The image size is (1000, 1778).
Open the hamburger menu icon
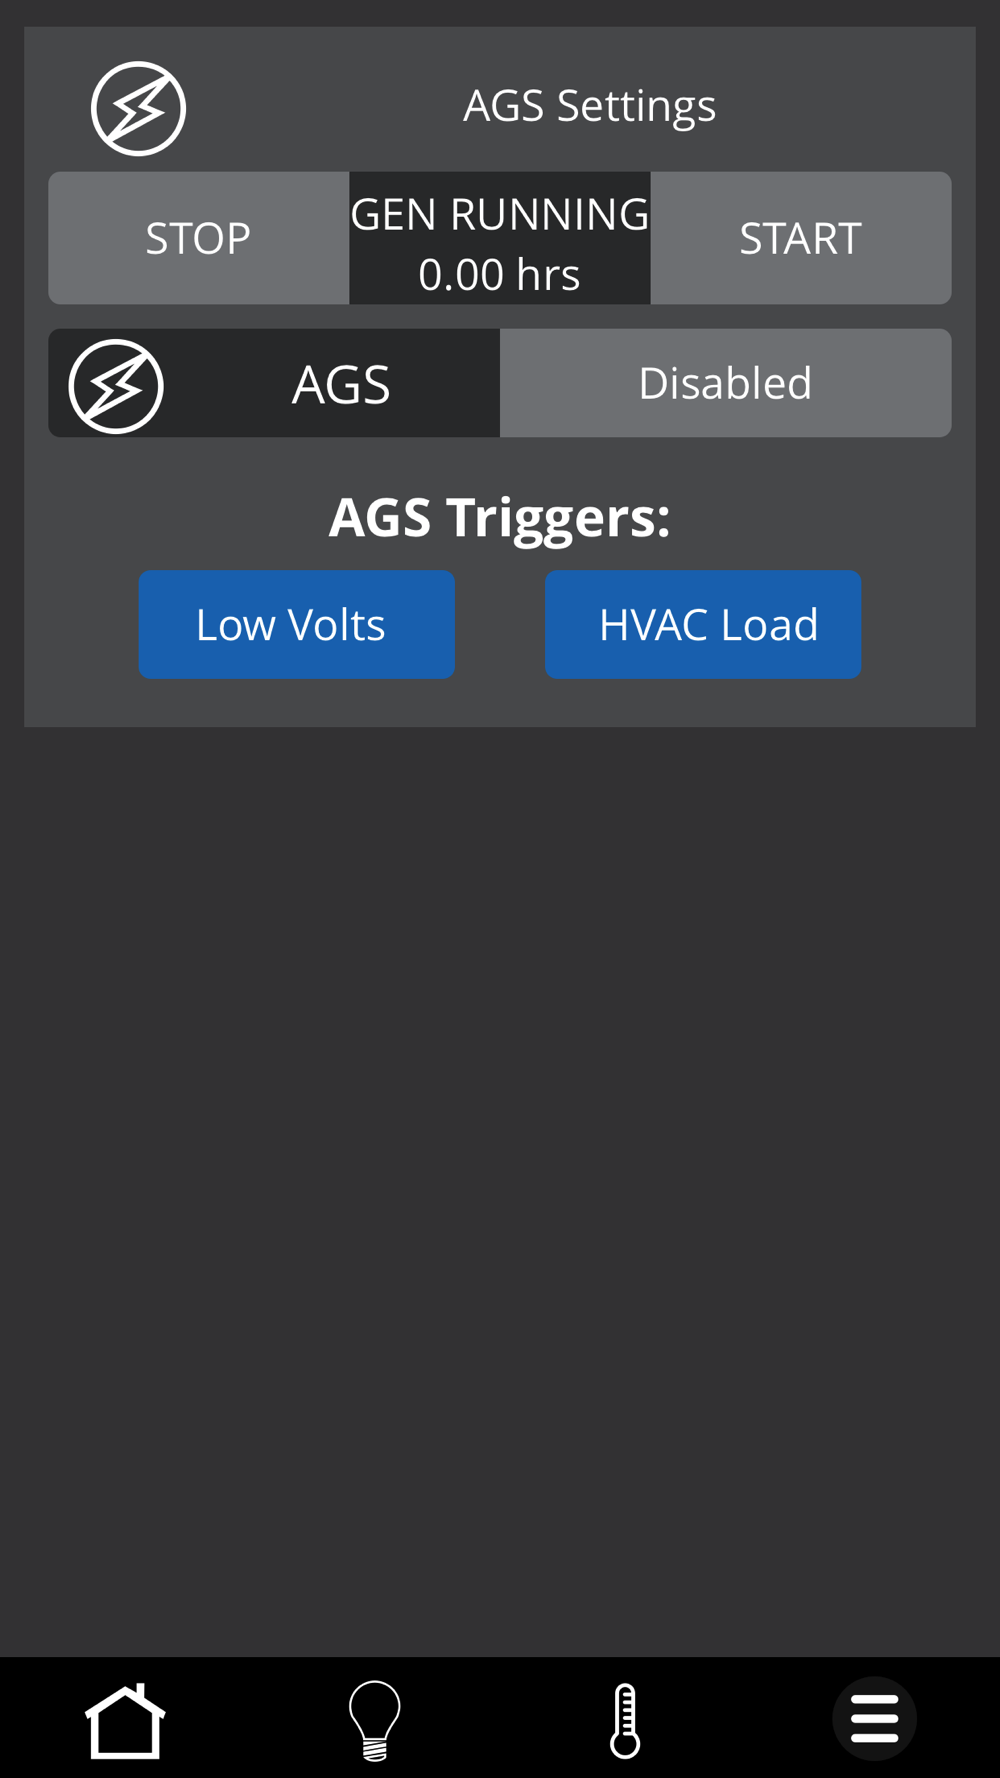point(875,1719)
